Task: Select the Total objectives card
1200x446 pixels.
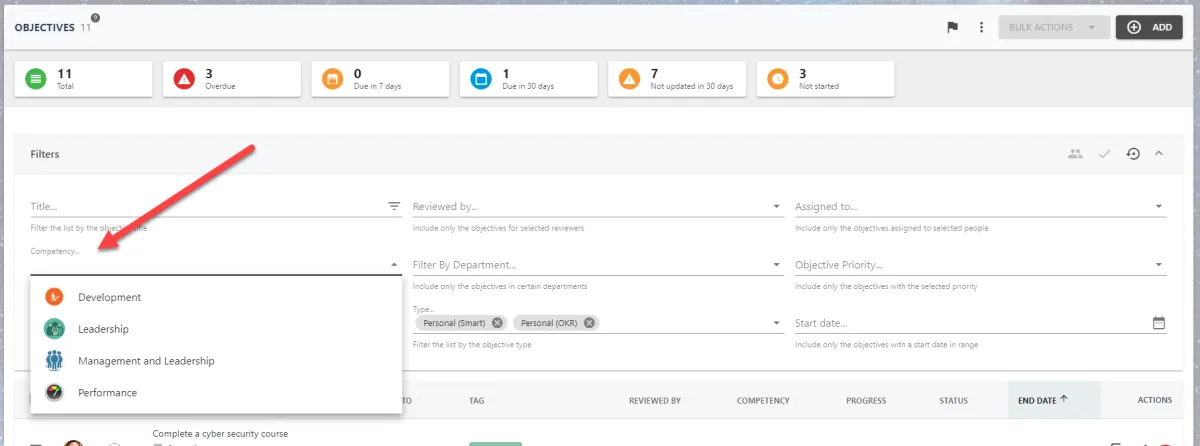Action: click(x=84, y=79)
